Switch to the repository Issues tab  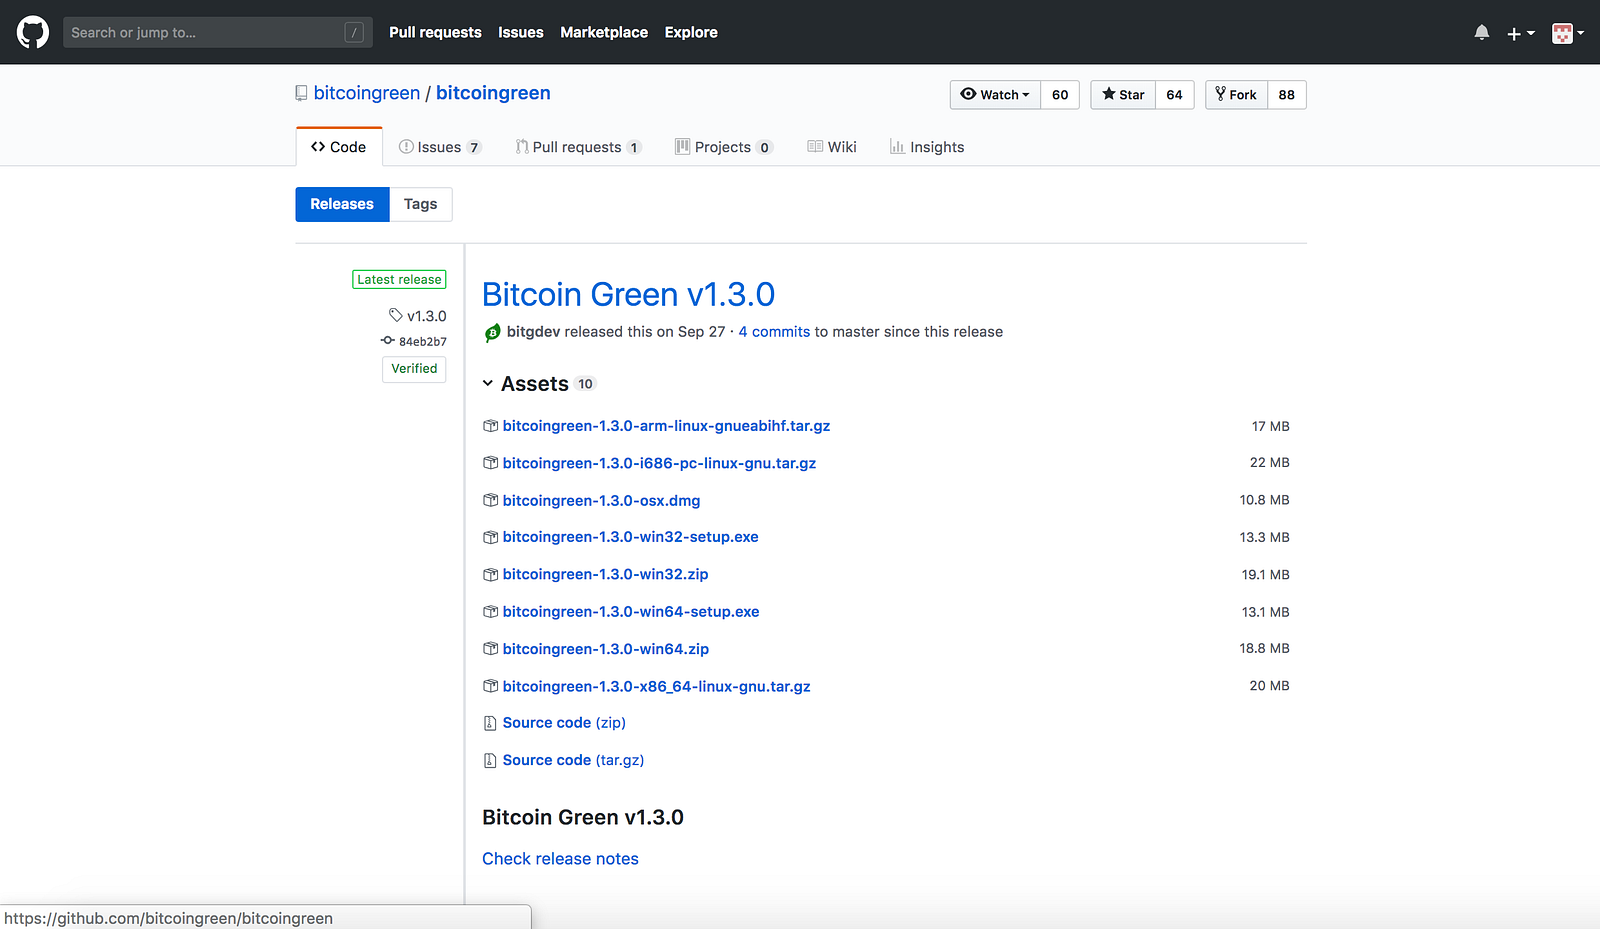pyautogui.click(x=440, y=147)
